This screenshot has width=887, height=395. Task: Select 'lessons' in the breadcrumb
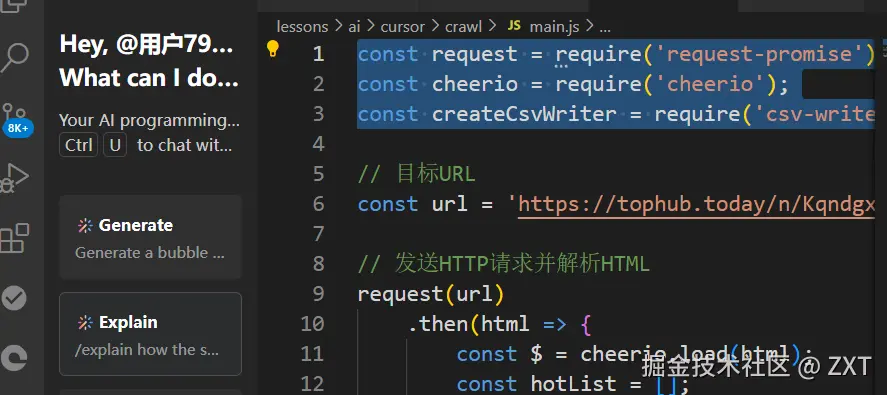[302, 27]
